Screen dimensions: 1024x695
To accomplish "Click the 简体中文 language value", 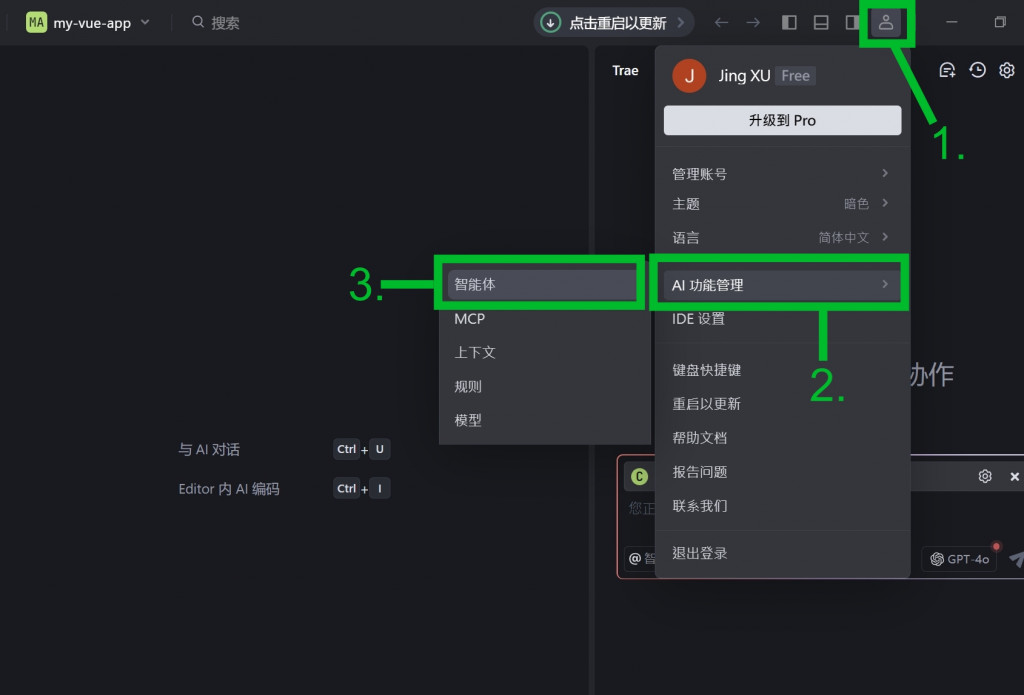I will 844,237.
